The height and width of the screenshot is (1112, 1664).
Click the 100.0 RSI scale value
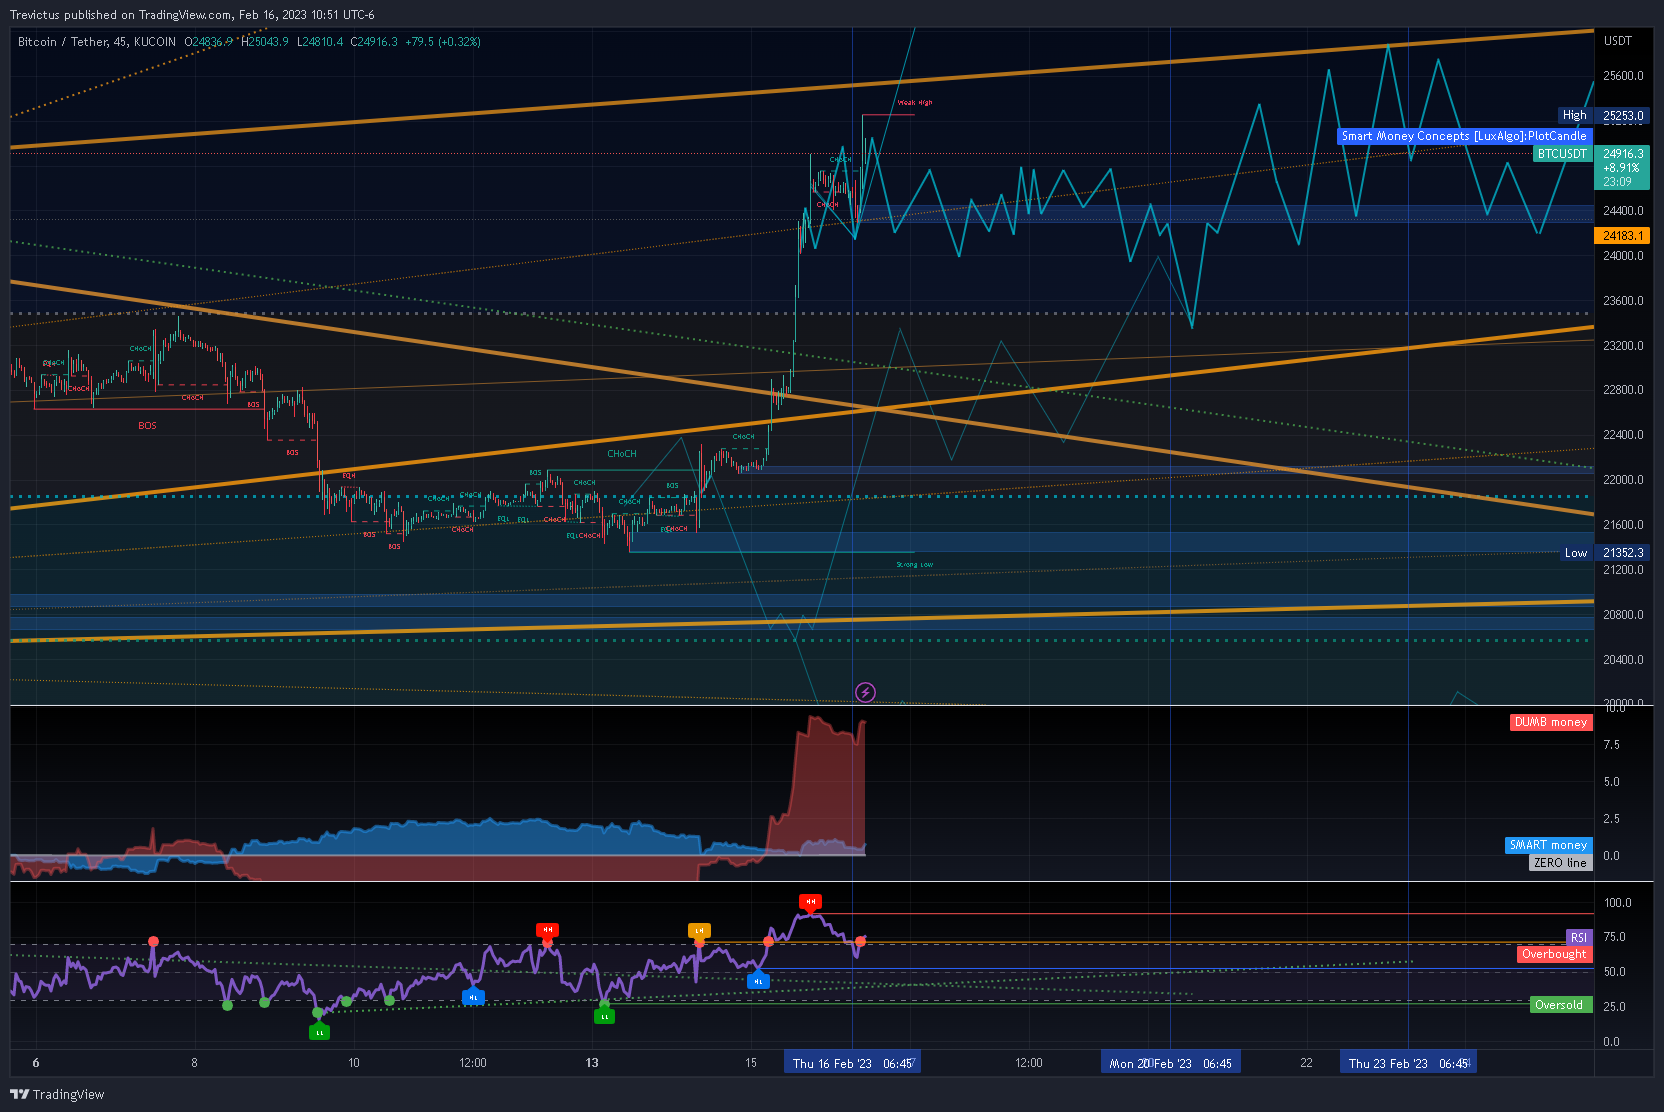(1618, 903)
